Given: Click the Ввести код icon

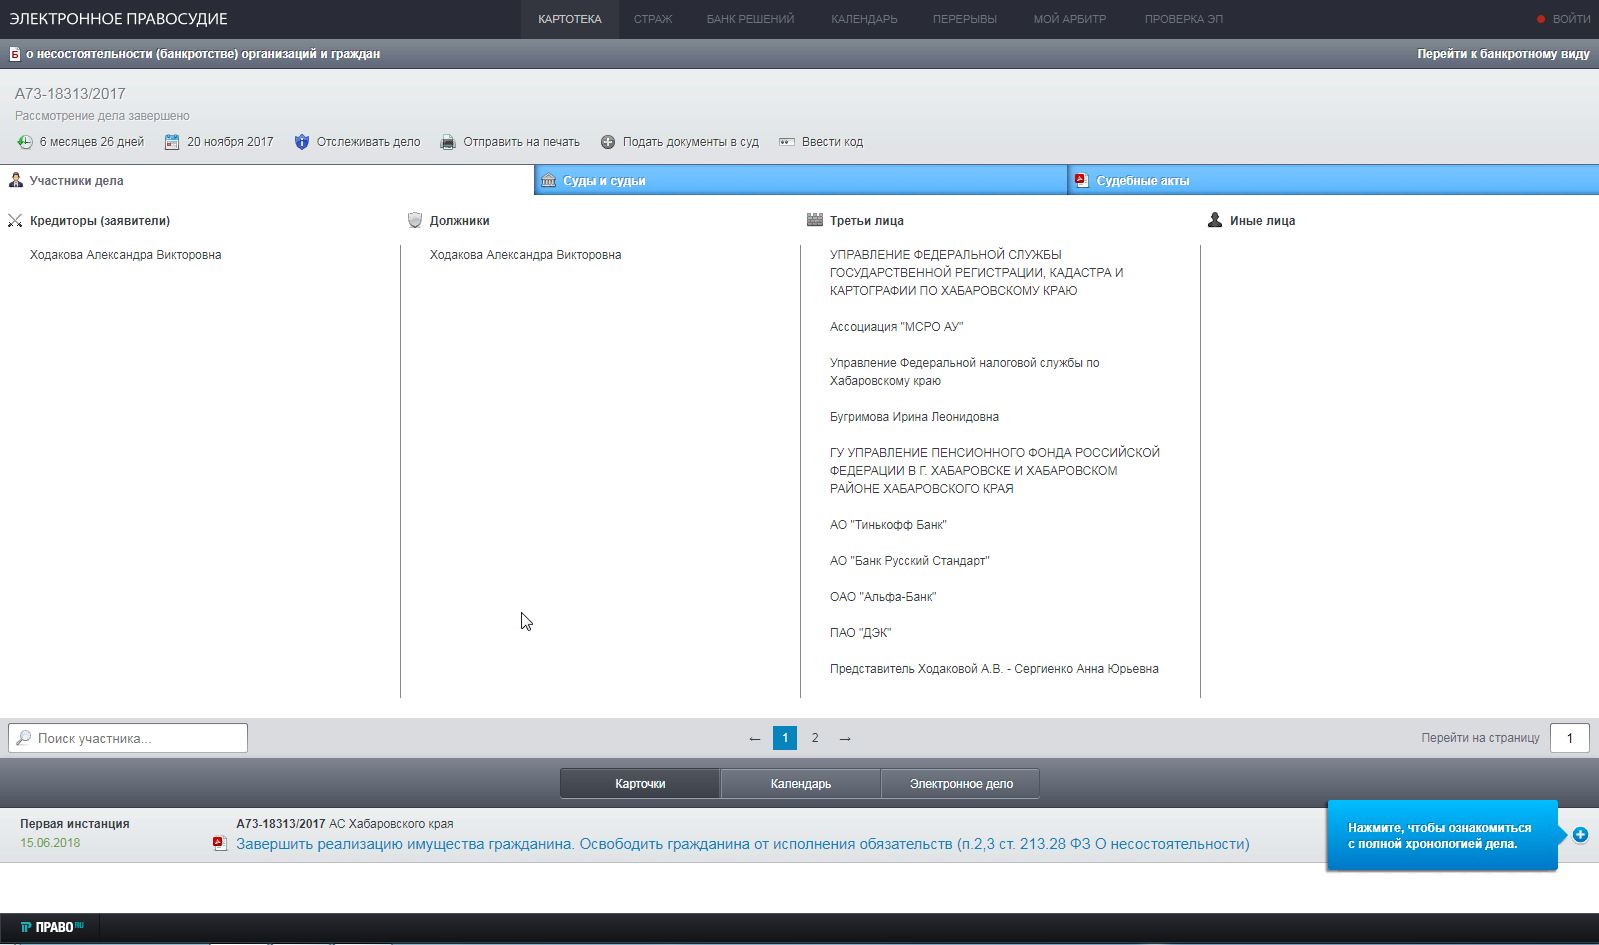Looking at the screenshot, I should tap(787, 142).
